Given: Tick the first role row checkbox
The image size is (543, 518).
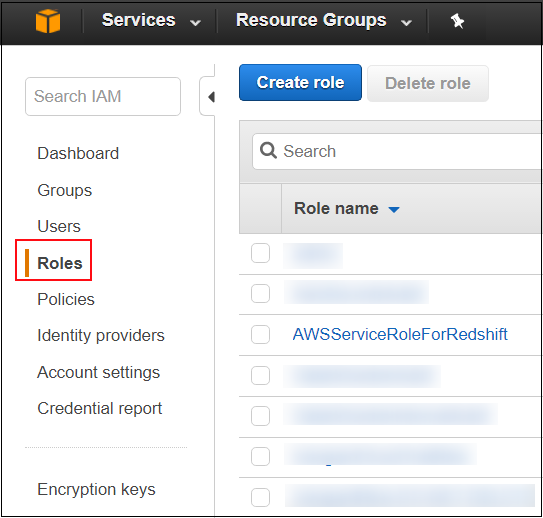Looking at the screenshot, I should click(x=260, y=253).
